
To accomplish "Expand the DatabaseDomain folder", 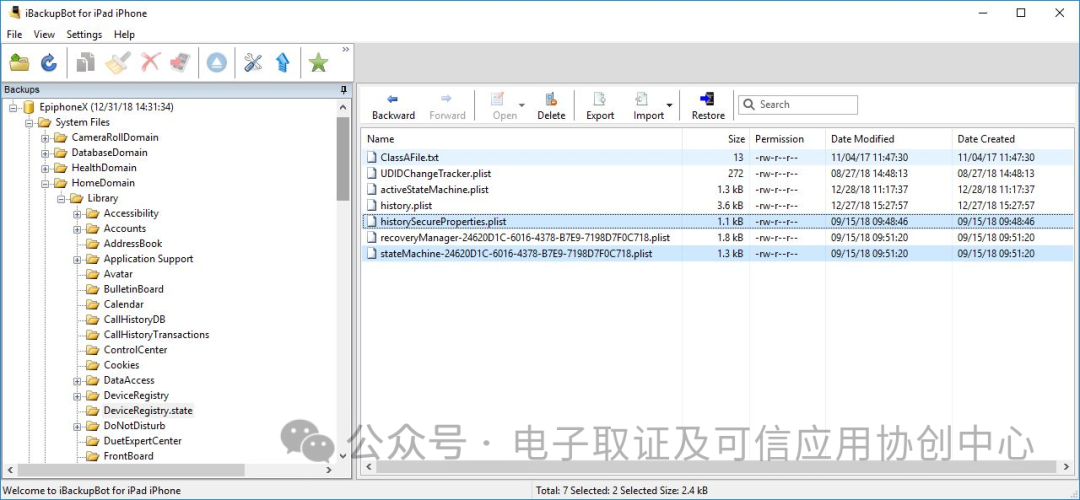I will coord(45,153).
